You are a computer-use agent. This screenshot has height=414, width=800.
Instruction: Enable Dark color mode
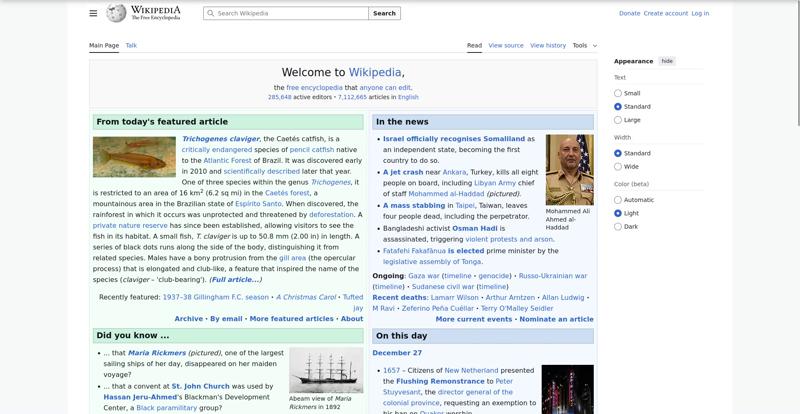point(618,227)
